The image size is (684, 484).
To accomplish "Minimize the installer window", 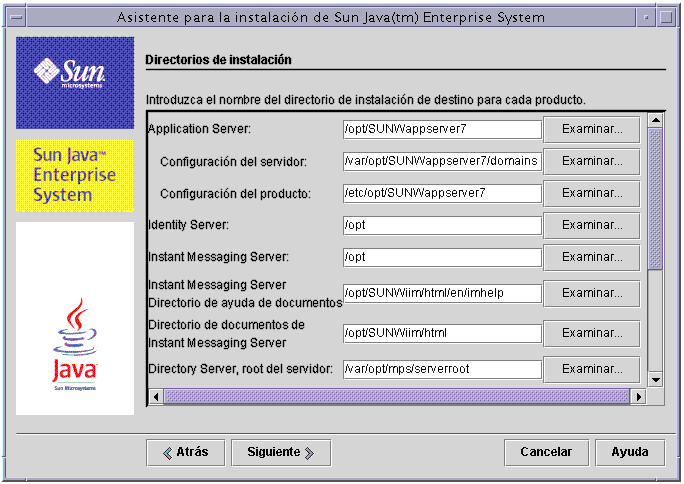I will click(646, 17).
